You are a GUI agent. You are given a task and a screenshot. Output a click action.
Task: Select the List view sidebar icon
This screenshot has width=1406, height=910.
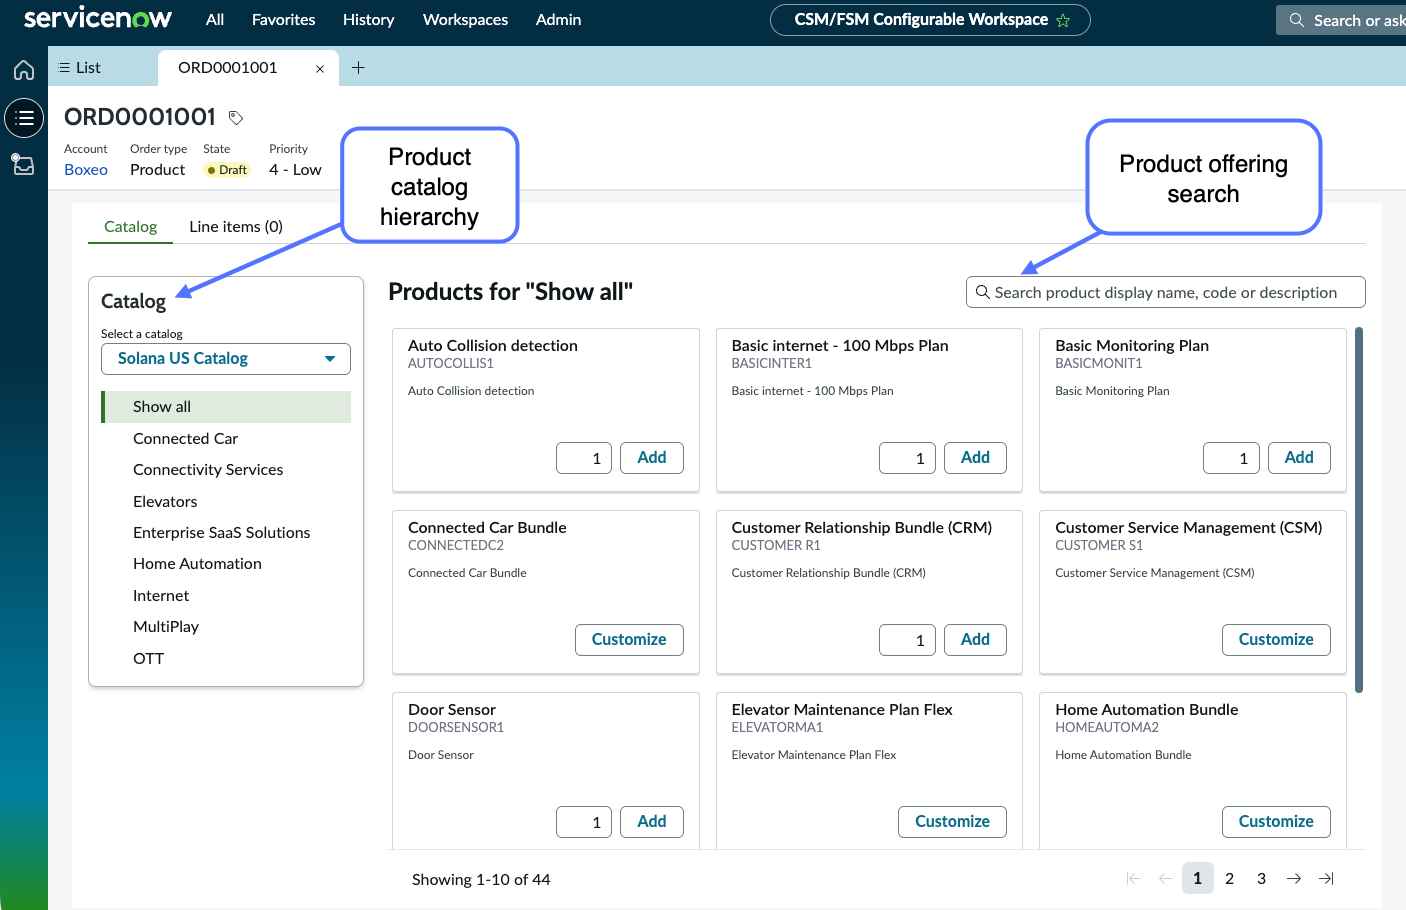click(24, 118)
